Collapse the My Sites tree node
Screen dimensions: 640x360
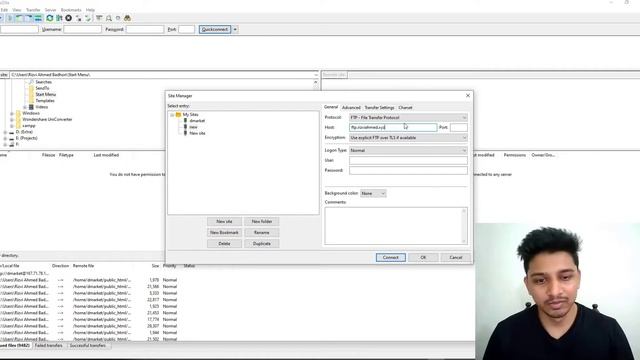coord(172,115)
